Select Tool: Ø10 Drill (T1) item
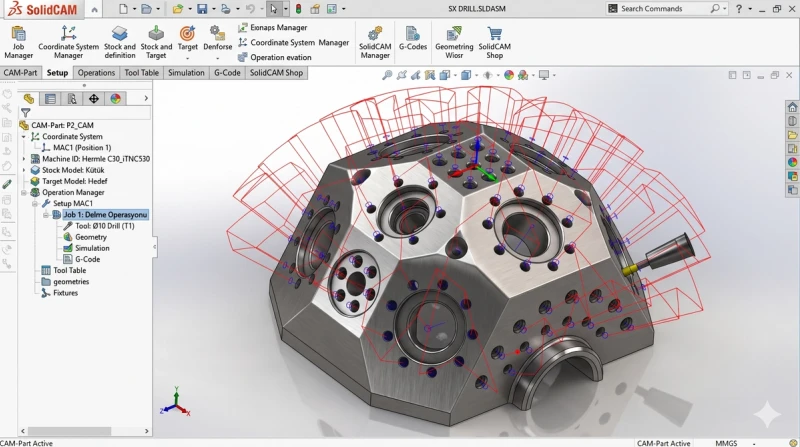 (99, 226)
